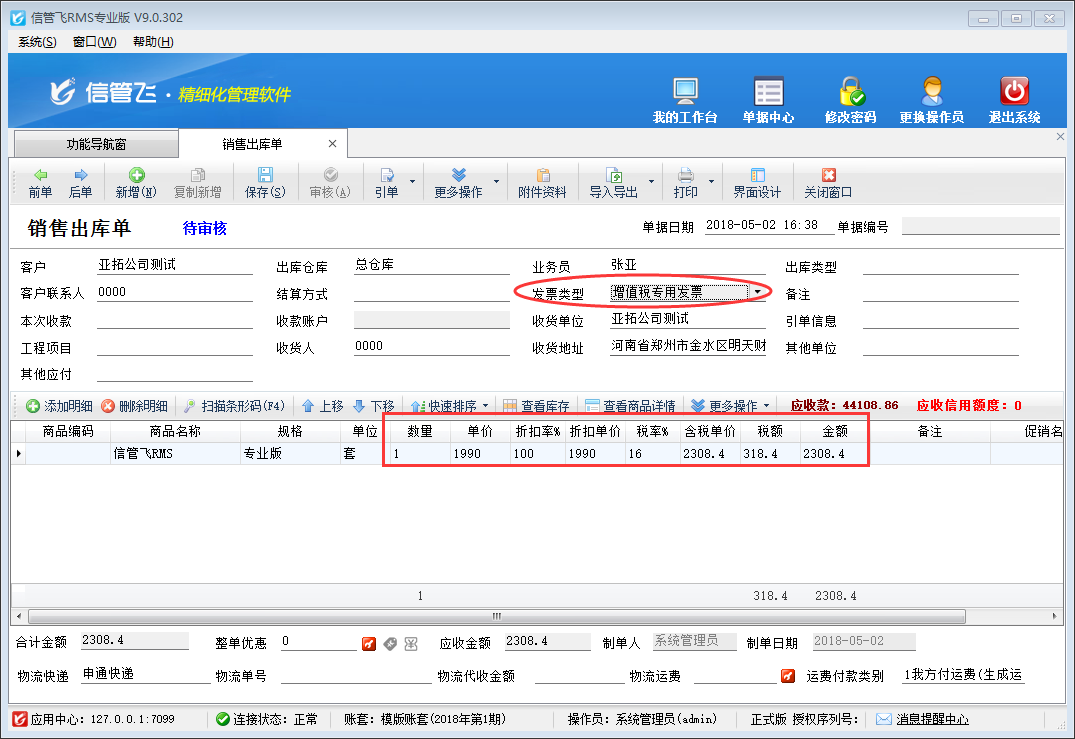
Task: Go to previous document with 前单
Action: coord(40,182)
